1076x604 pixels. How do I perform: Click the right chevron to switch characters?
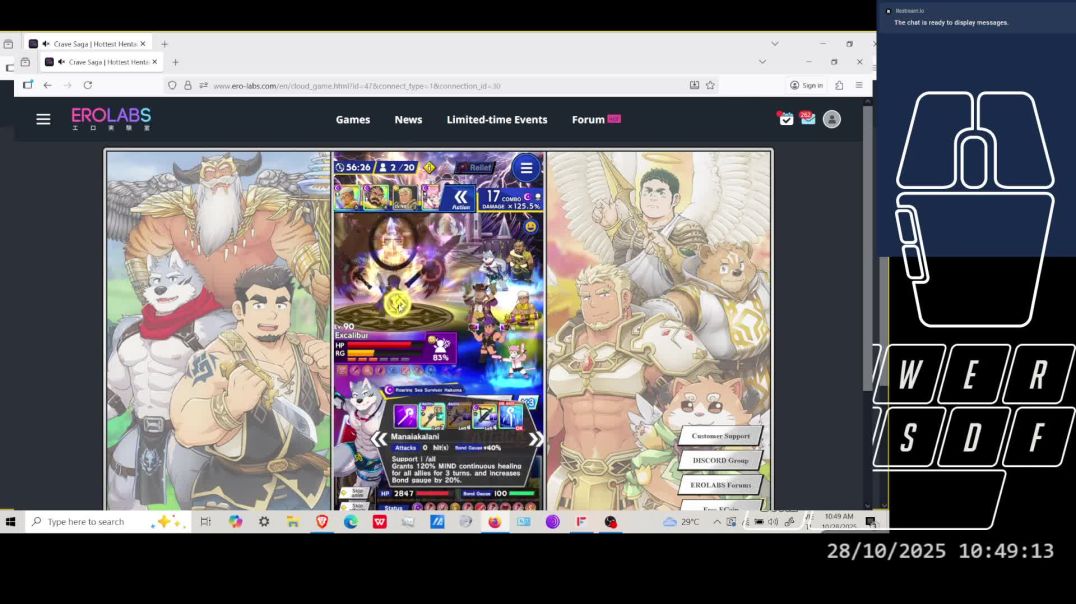(535, 438)
